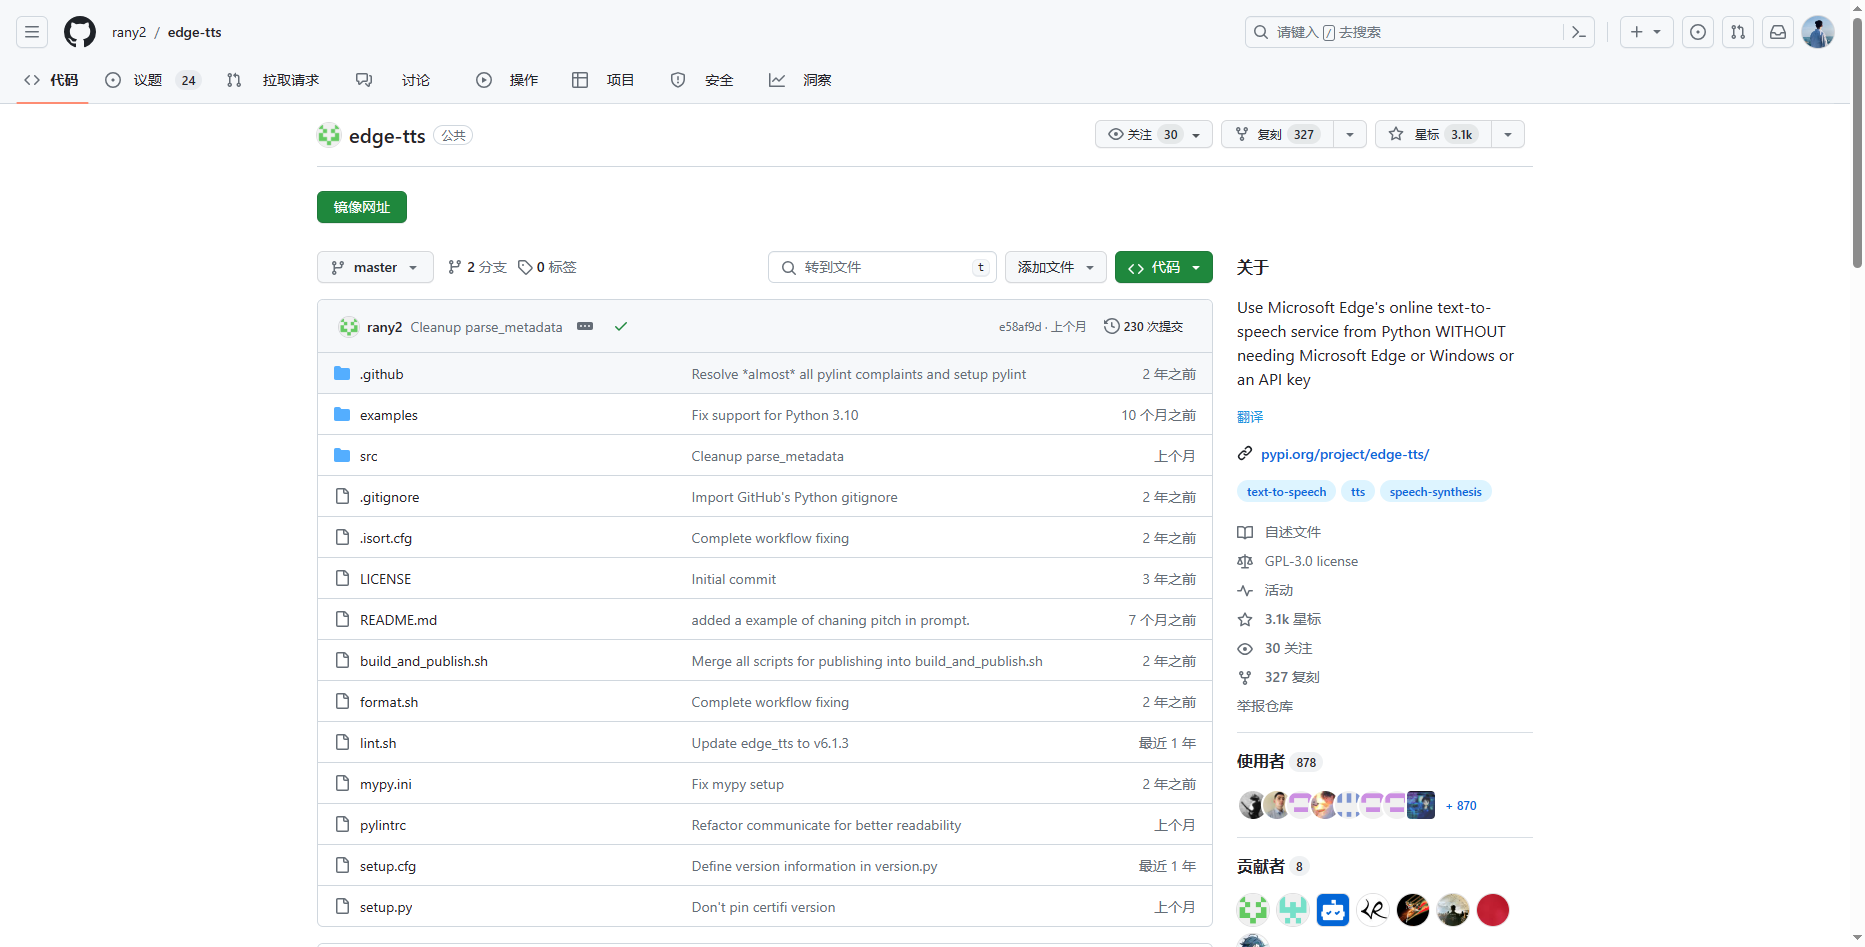Open the create new plus dropdown

click(1646, 32)
